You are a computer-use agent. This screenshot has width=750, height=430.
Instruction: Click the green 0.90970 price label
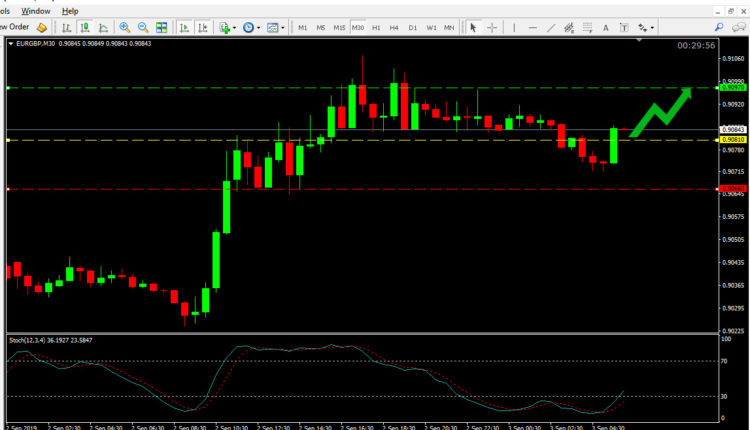(733, 88)
